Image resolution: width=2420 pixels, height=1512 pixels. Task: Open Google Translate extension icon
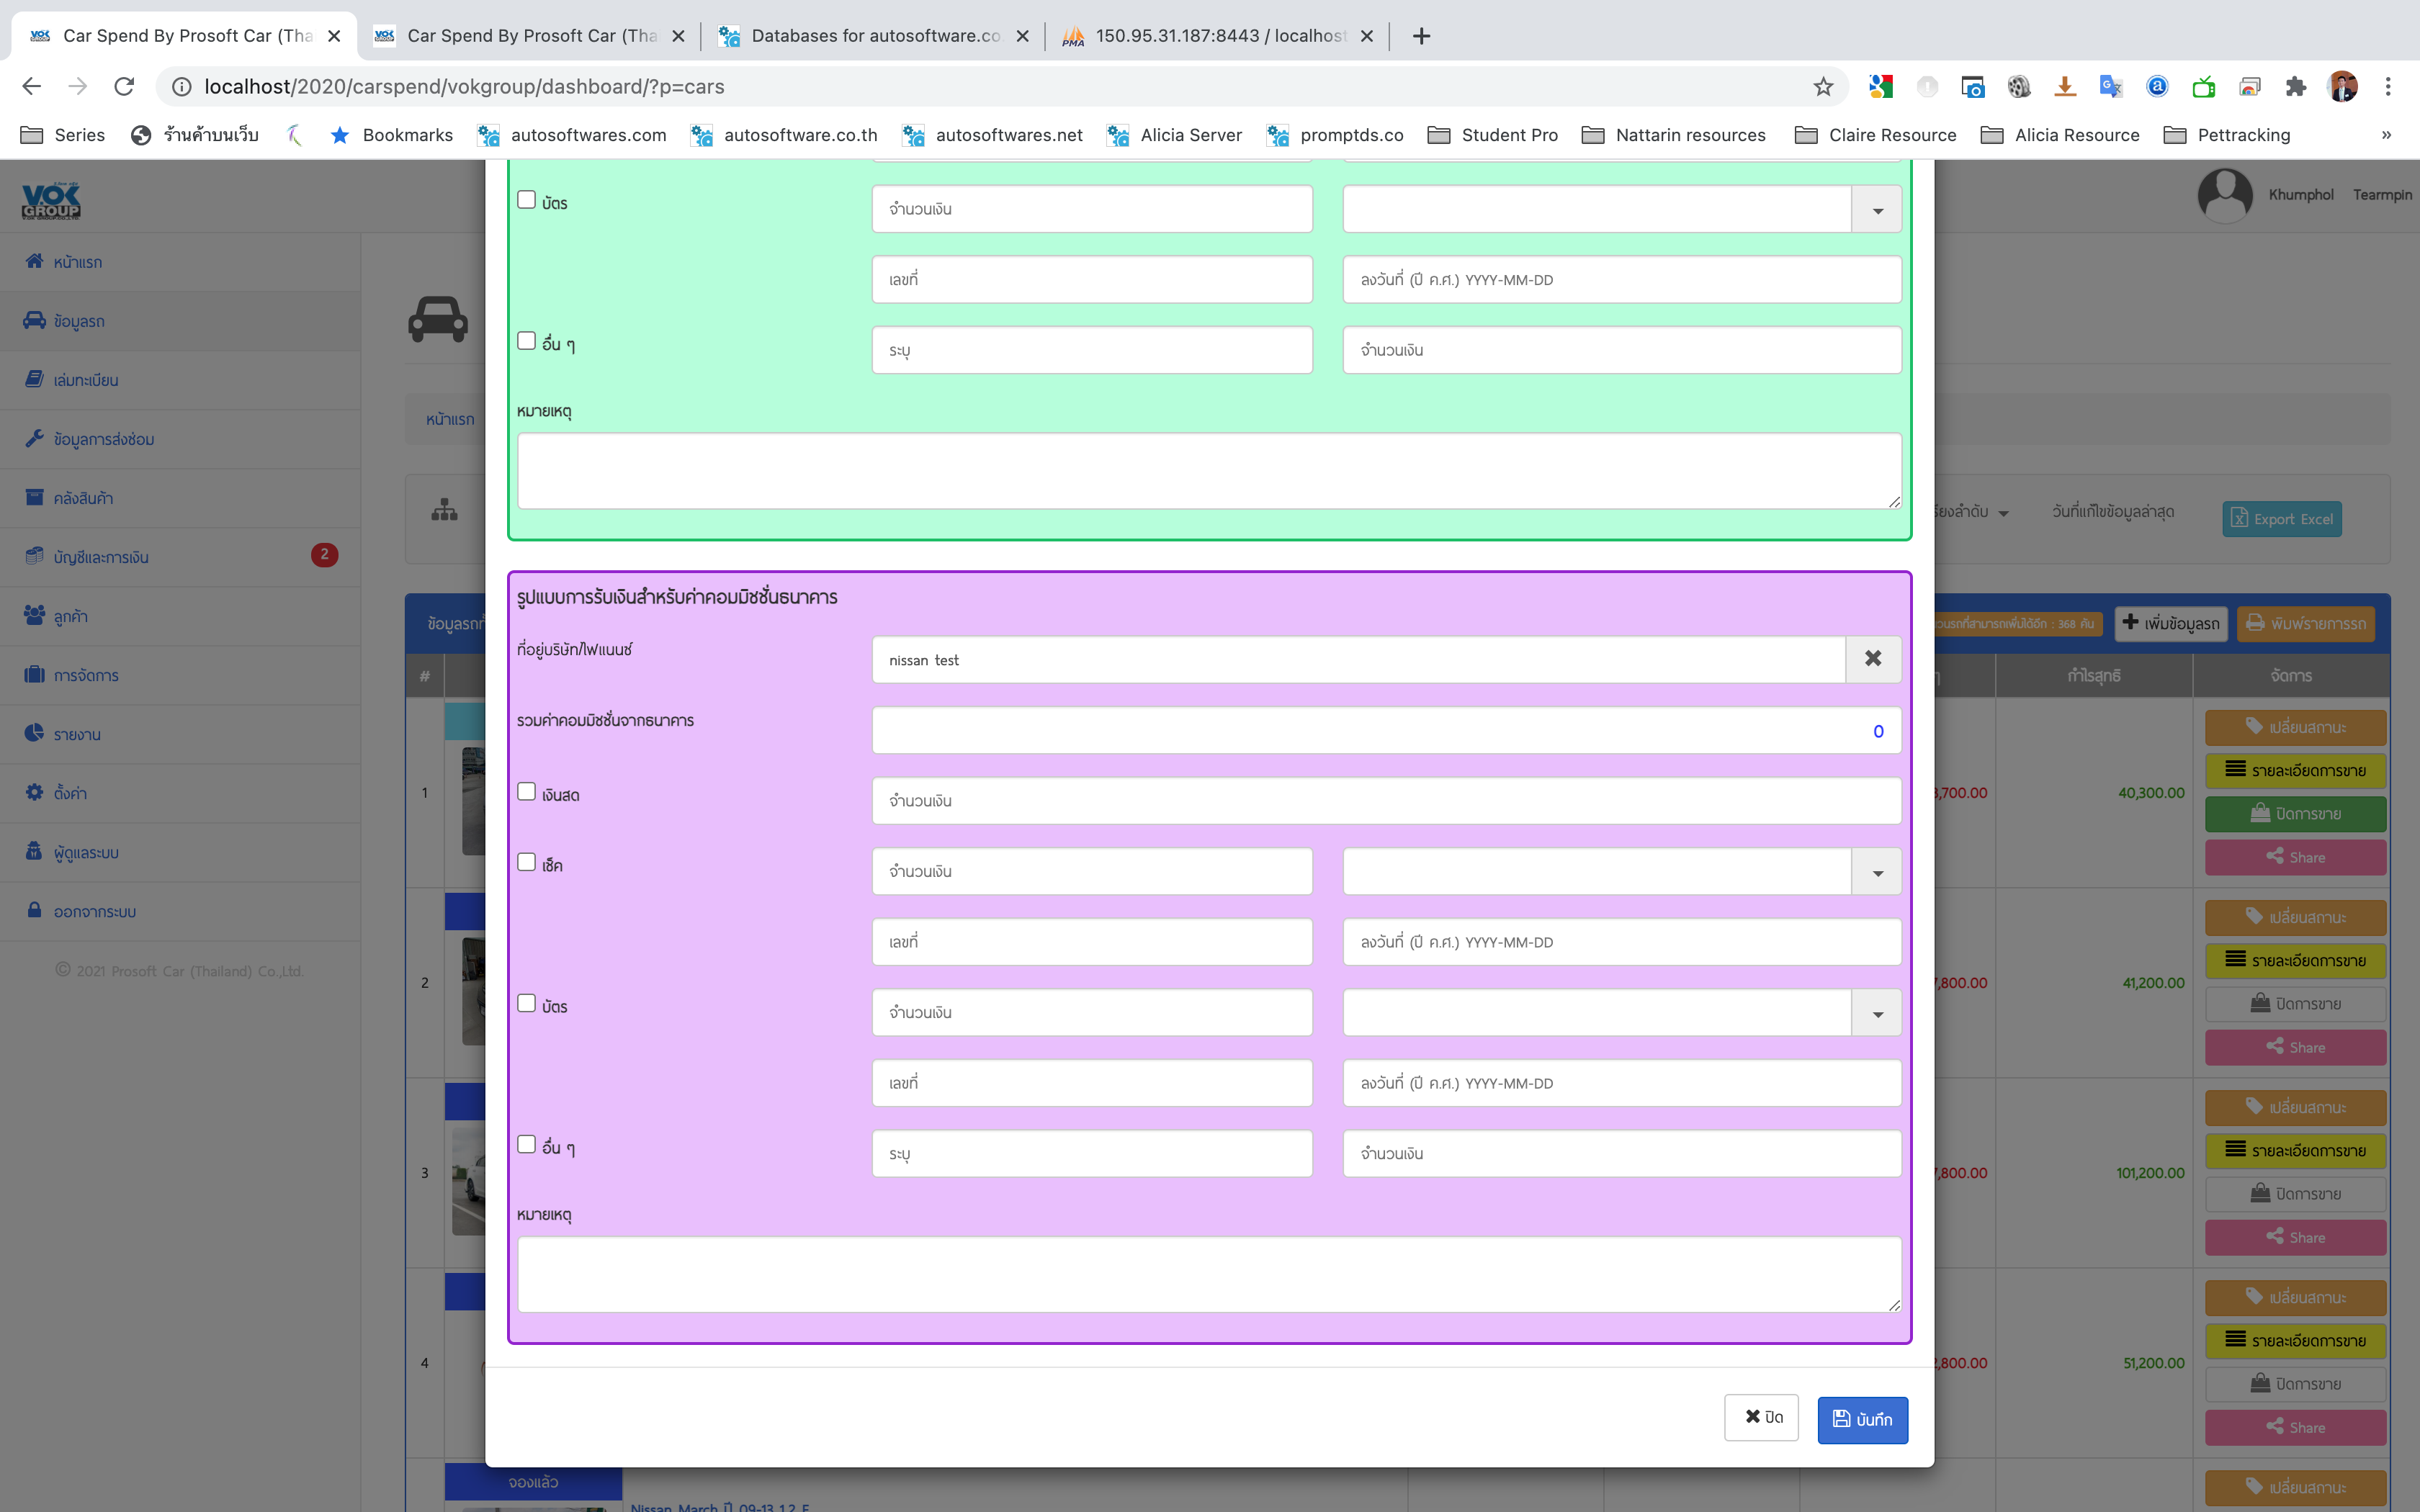click(2110, 87)
